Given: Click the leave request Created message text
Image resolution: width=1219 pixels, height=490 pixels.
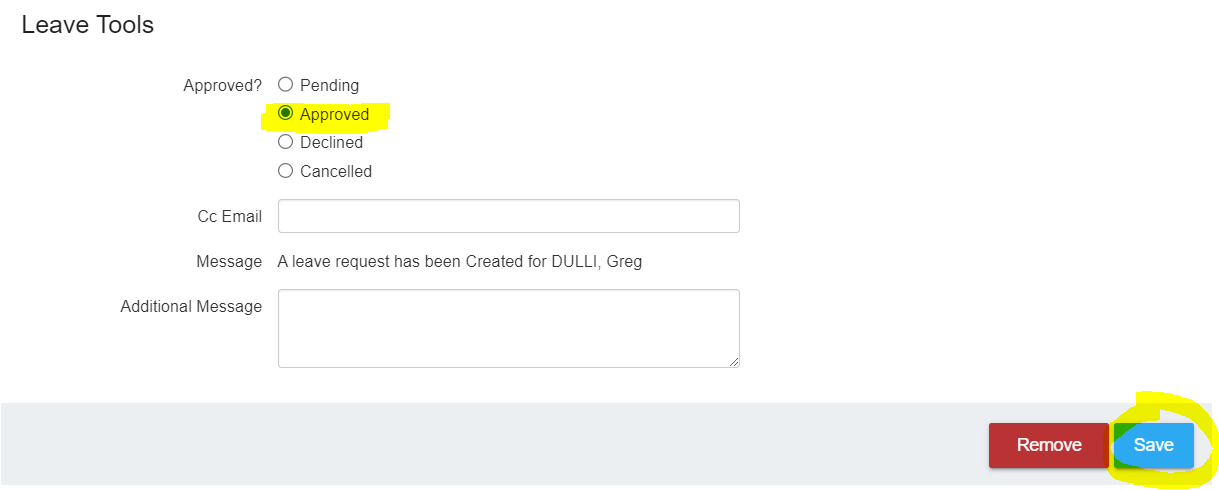Looking at the screenshot, I should [x=460, y=262].
